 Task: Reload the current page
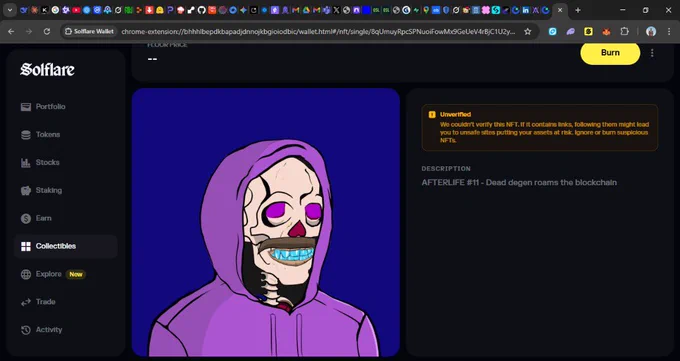pos(47,32)
